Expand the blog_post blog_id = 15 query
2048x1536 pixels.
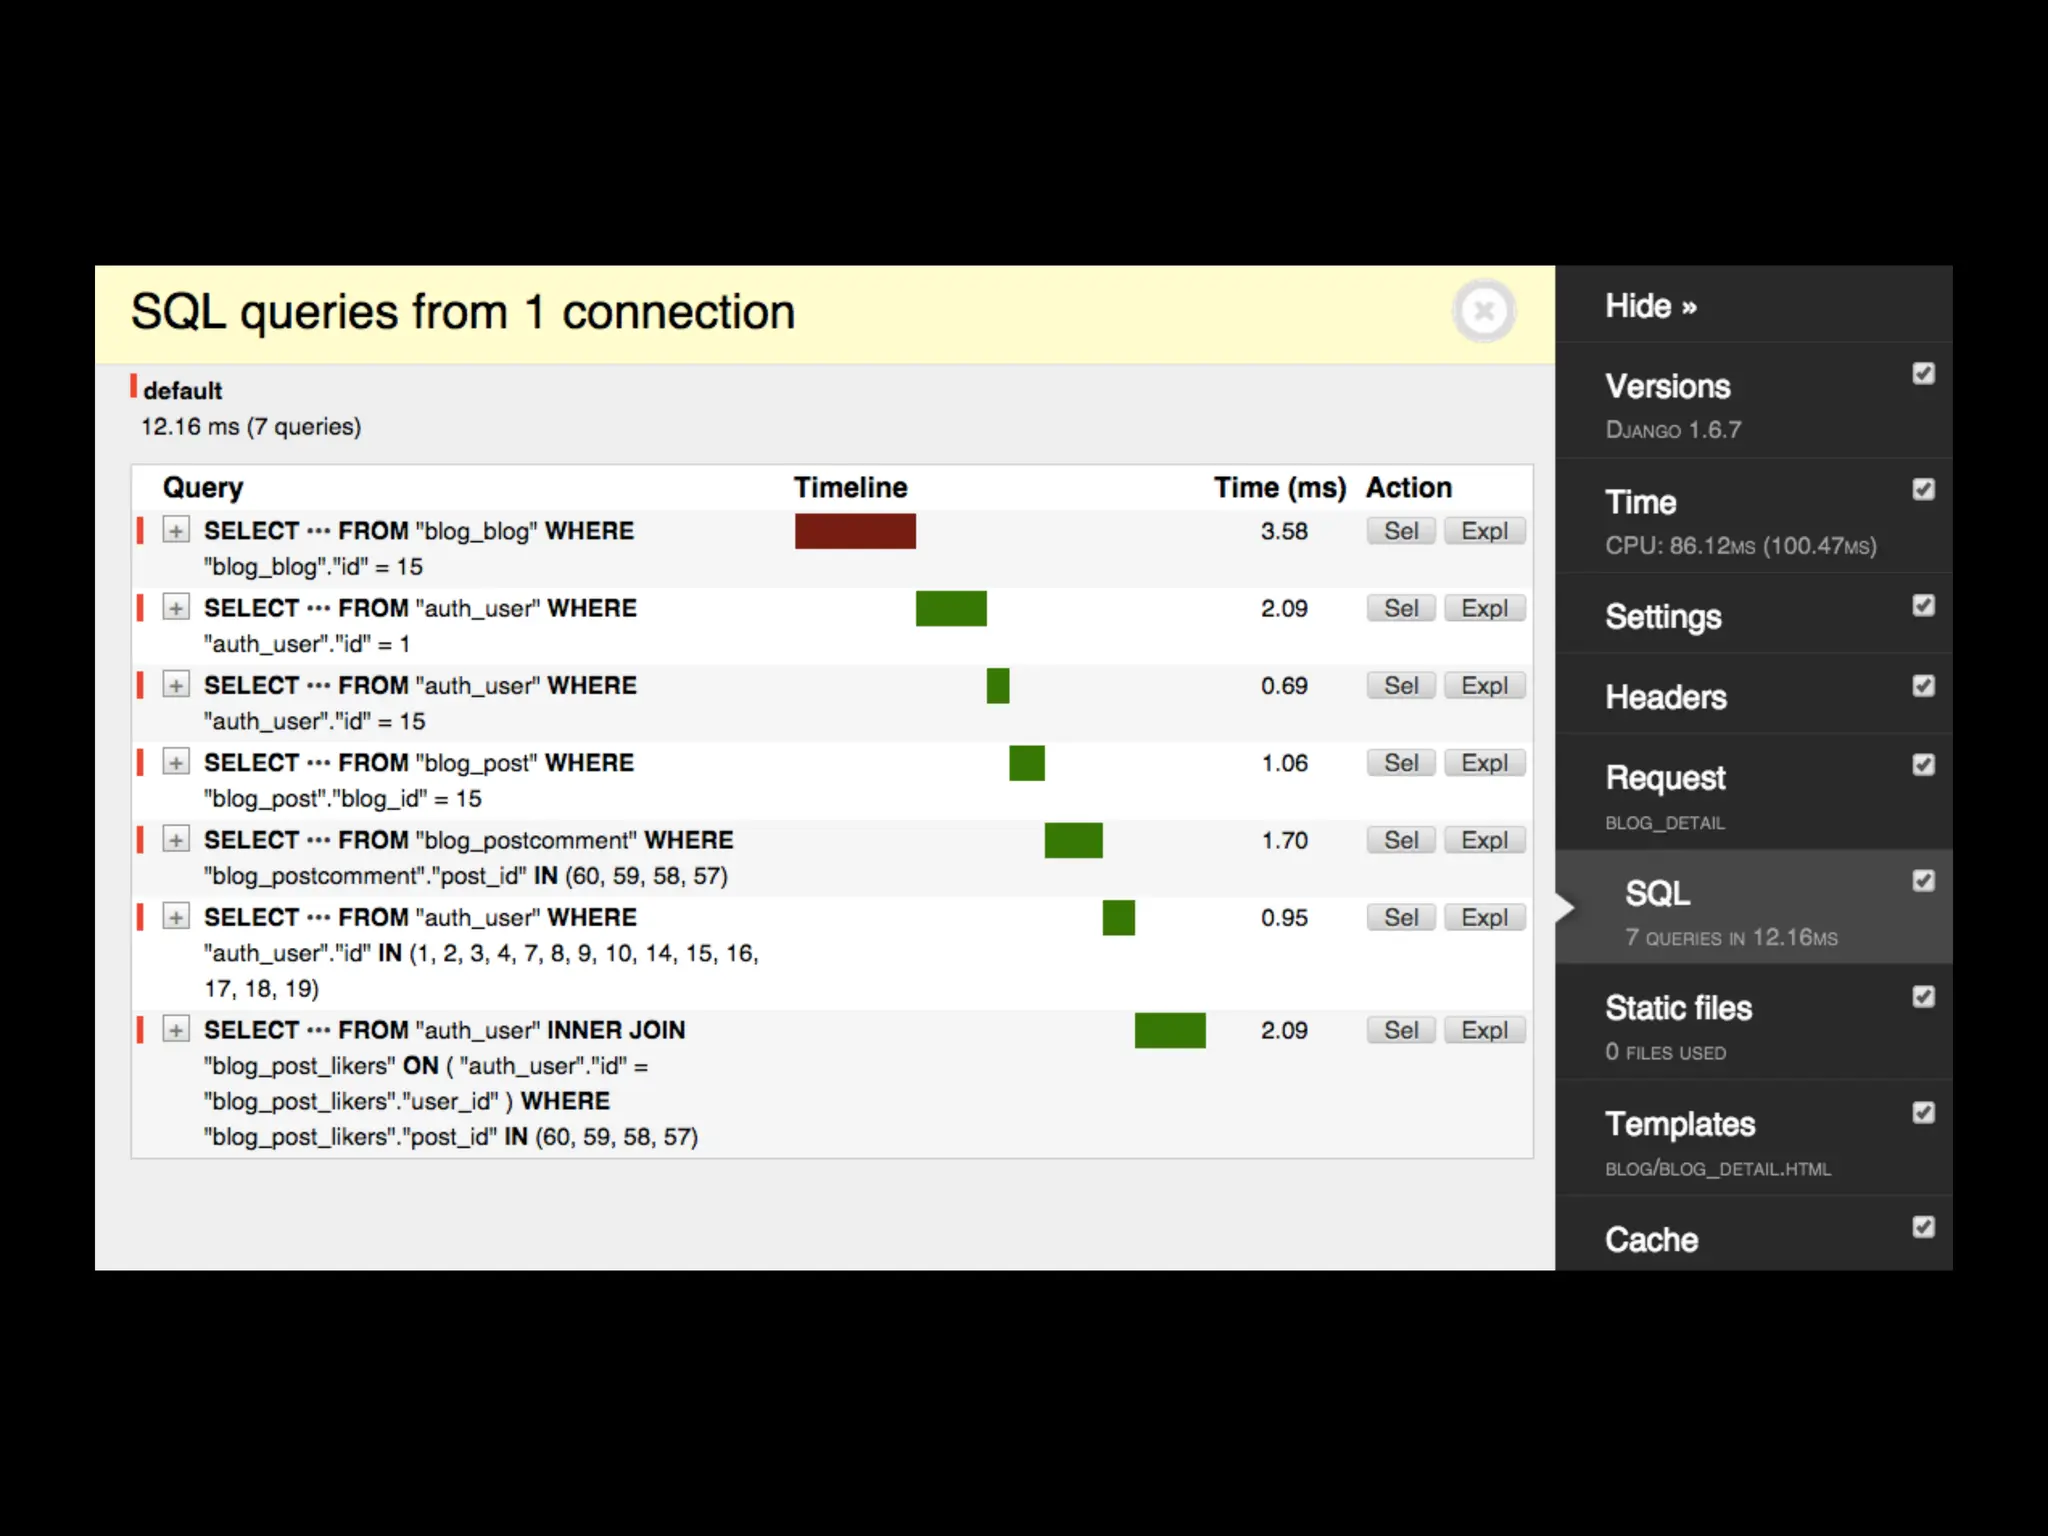(x=176, y=763)
